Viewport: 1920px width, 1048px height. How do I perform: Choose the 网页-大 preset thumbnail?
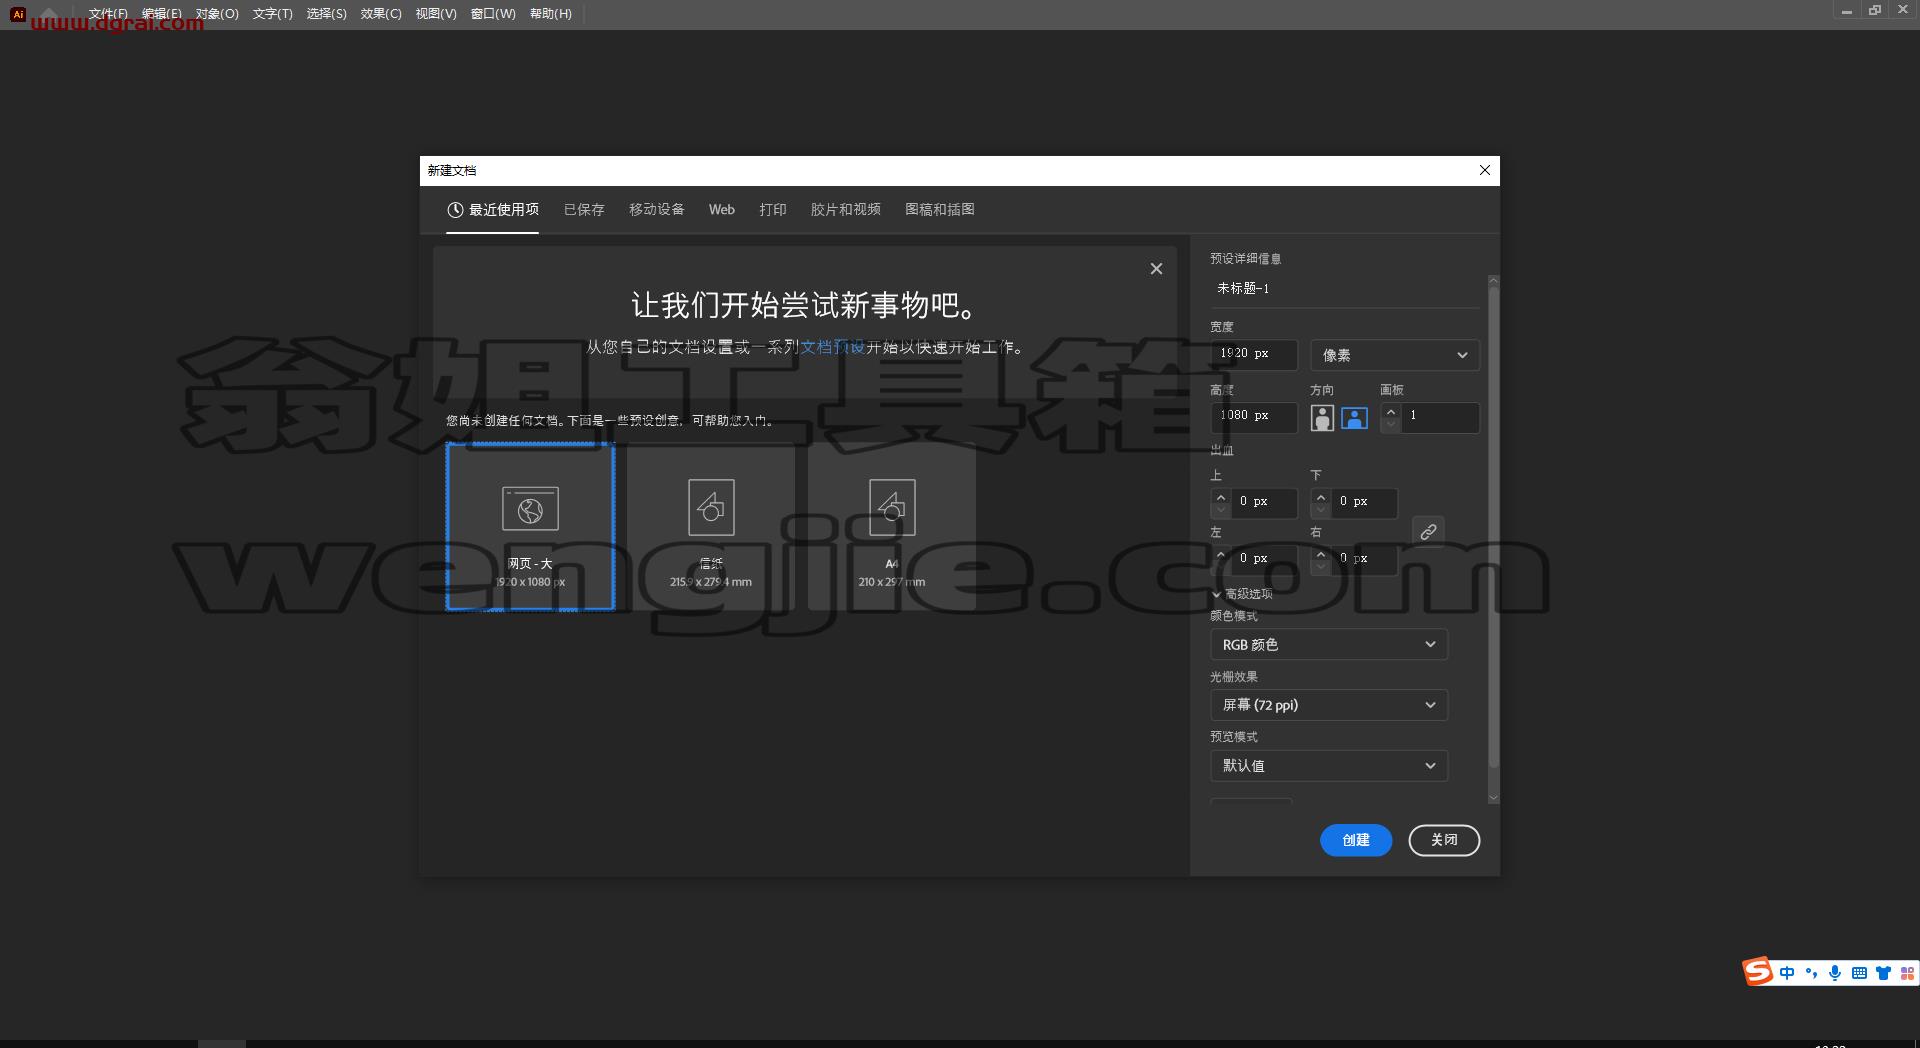(x=530, y=526)
